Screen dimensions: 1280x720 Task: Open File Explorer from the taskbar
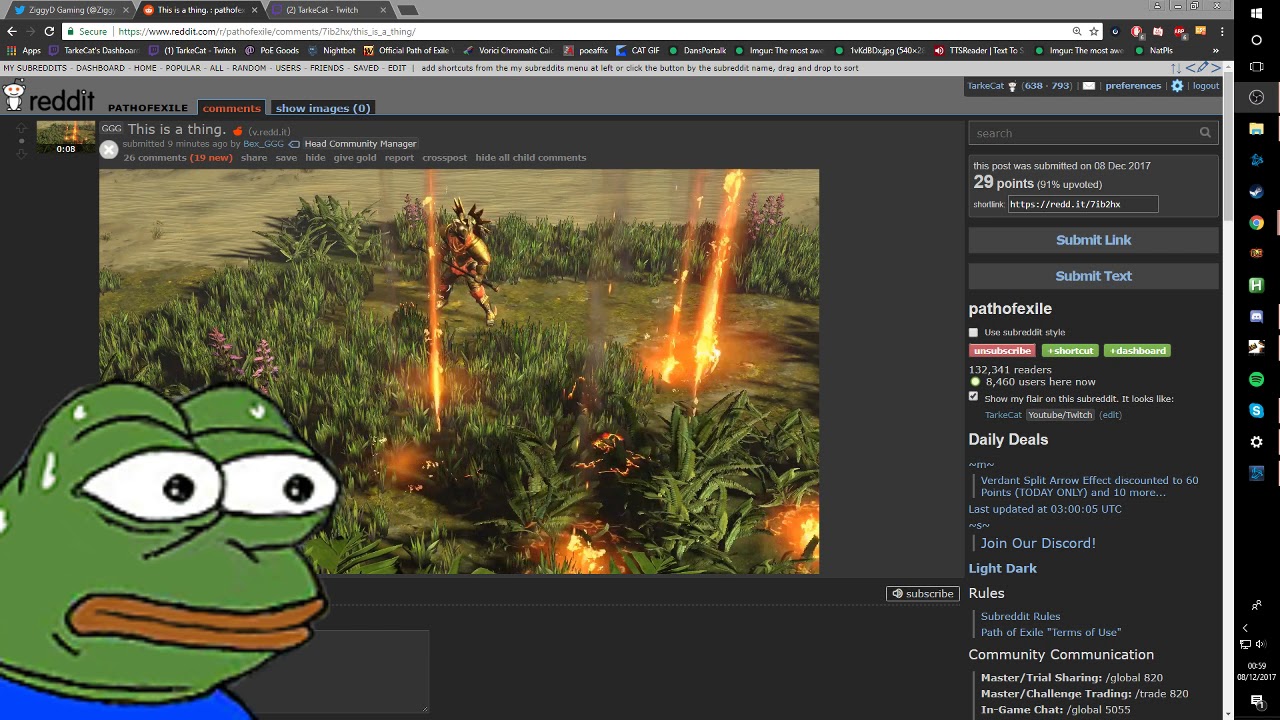(1257, 129)
